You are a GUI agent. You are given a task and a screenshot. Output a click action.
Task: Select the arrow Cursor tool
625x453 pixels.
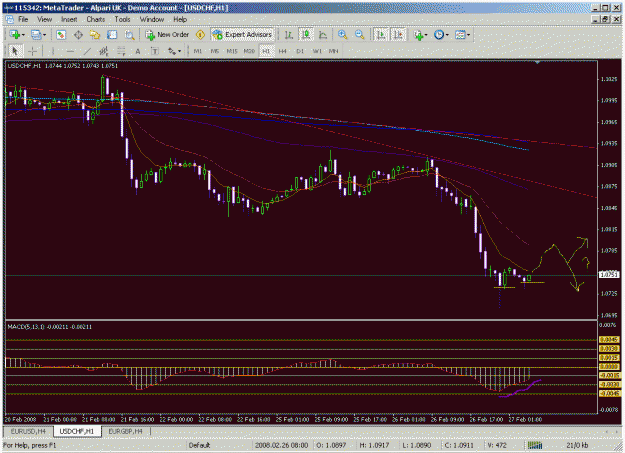pos(15,51)
